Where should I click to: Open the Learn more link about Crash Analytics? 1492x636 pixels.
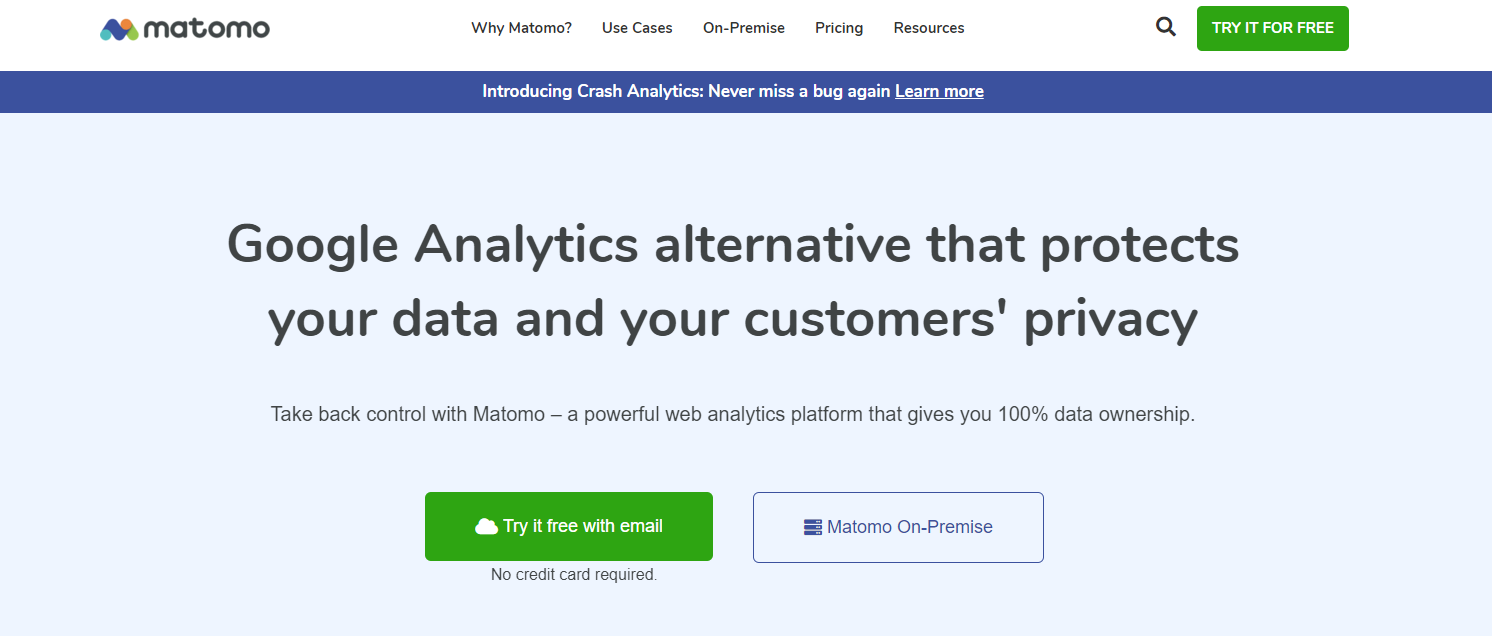[x=938, y=91]
